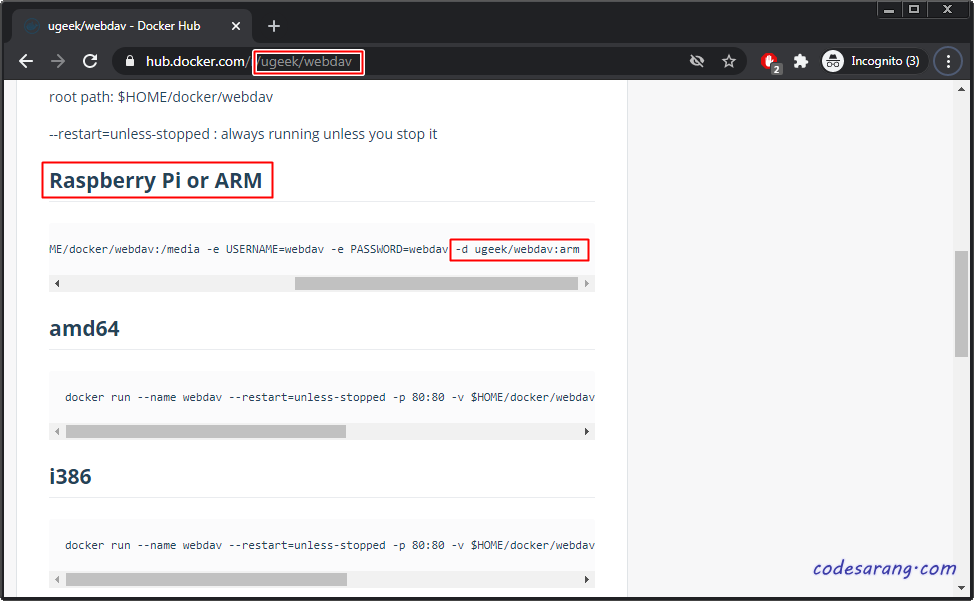Image resolution: width=974 pixels, height=601 pixels.
Task: Open the red ad-blocker extension icon
Action: pyautogui.click(x=770, y=61)
